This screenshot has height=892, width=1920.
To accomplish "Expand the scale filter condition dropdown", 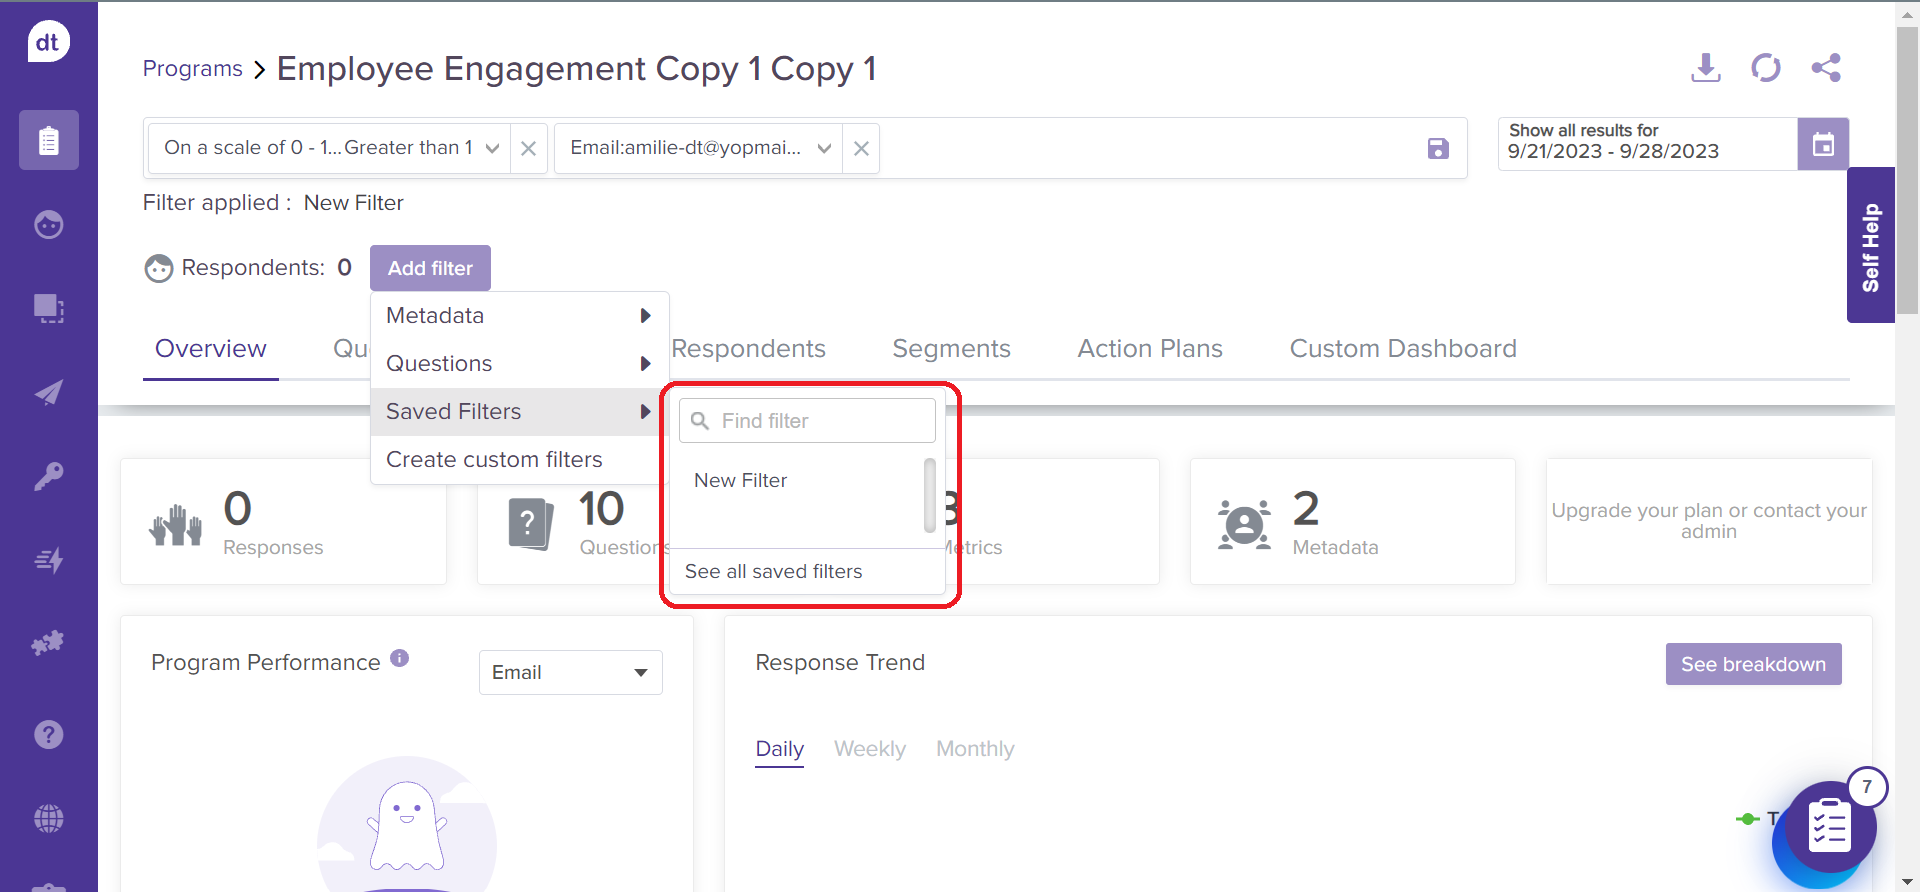I will point(492,148).
